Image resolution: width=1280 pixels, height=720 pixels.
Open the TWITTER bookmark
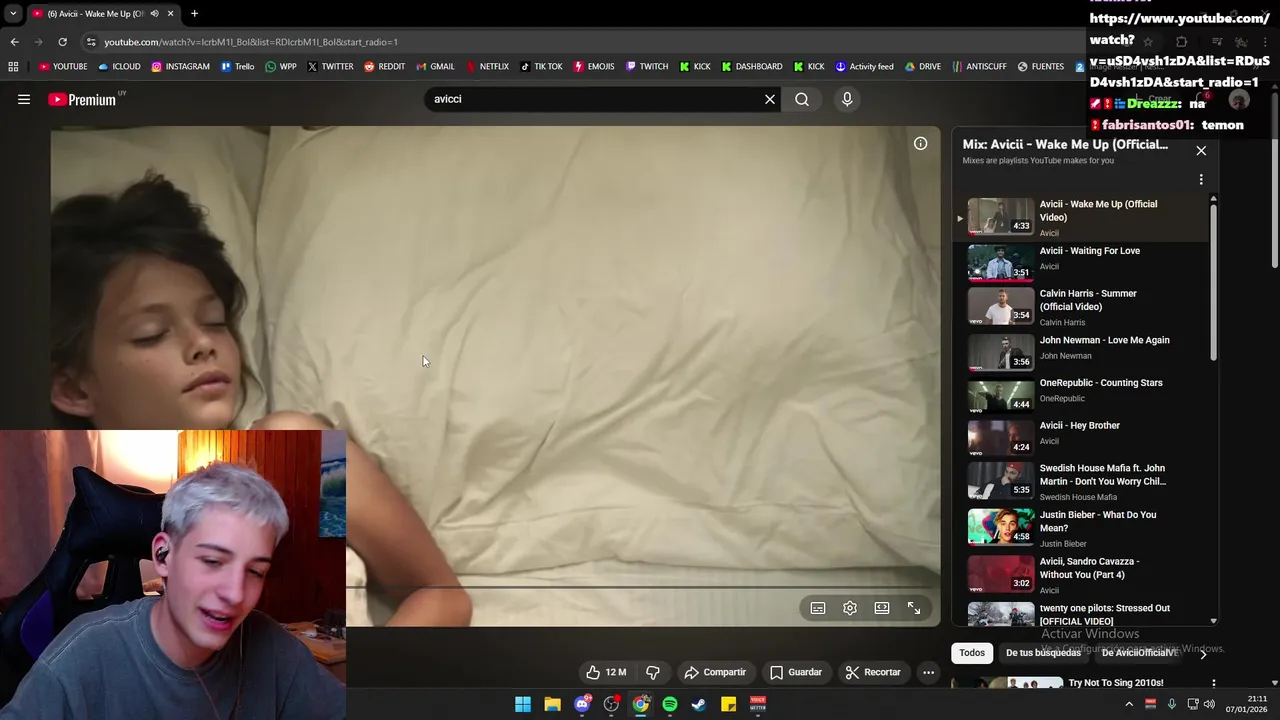[330, 67]
